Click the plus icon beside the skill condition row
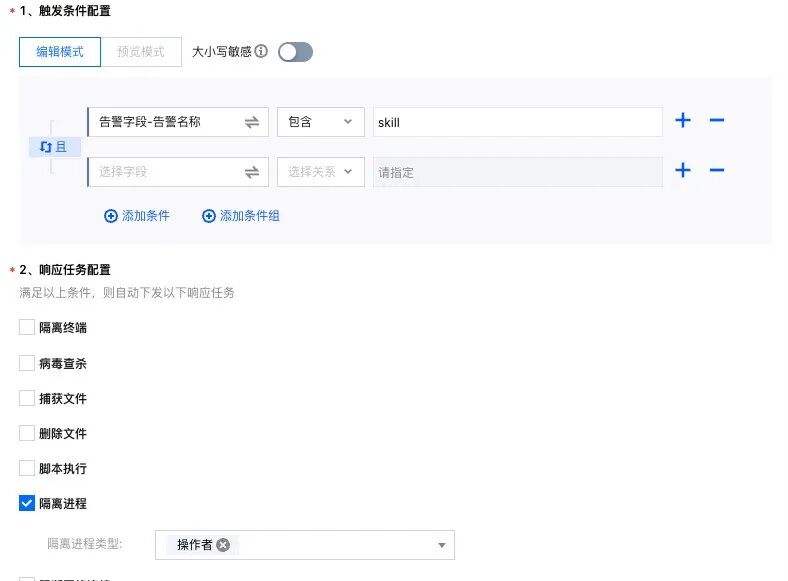 click(682, 120)
